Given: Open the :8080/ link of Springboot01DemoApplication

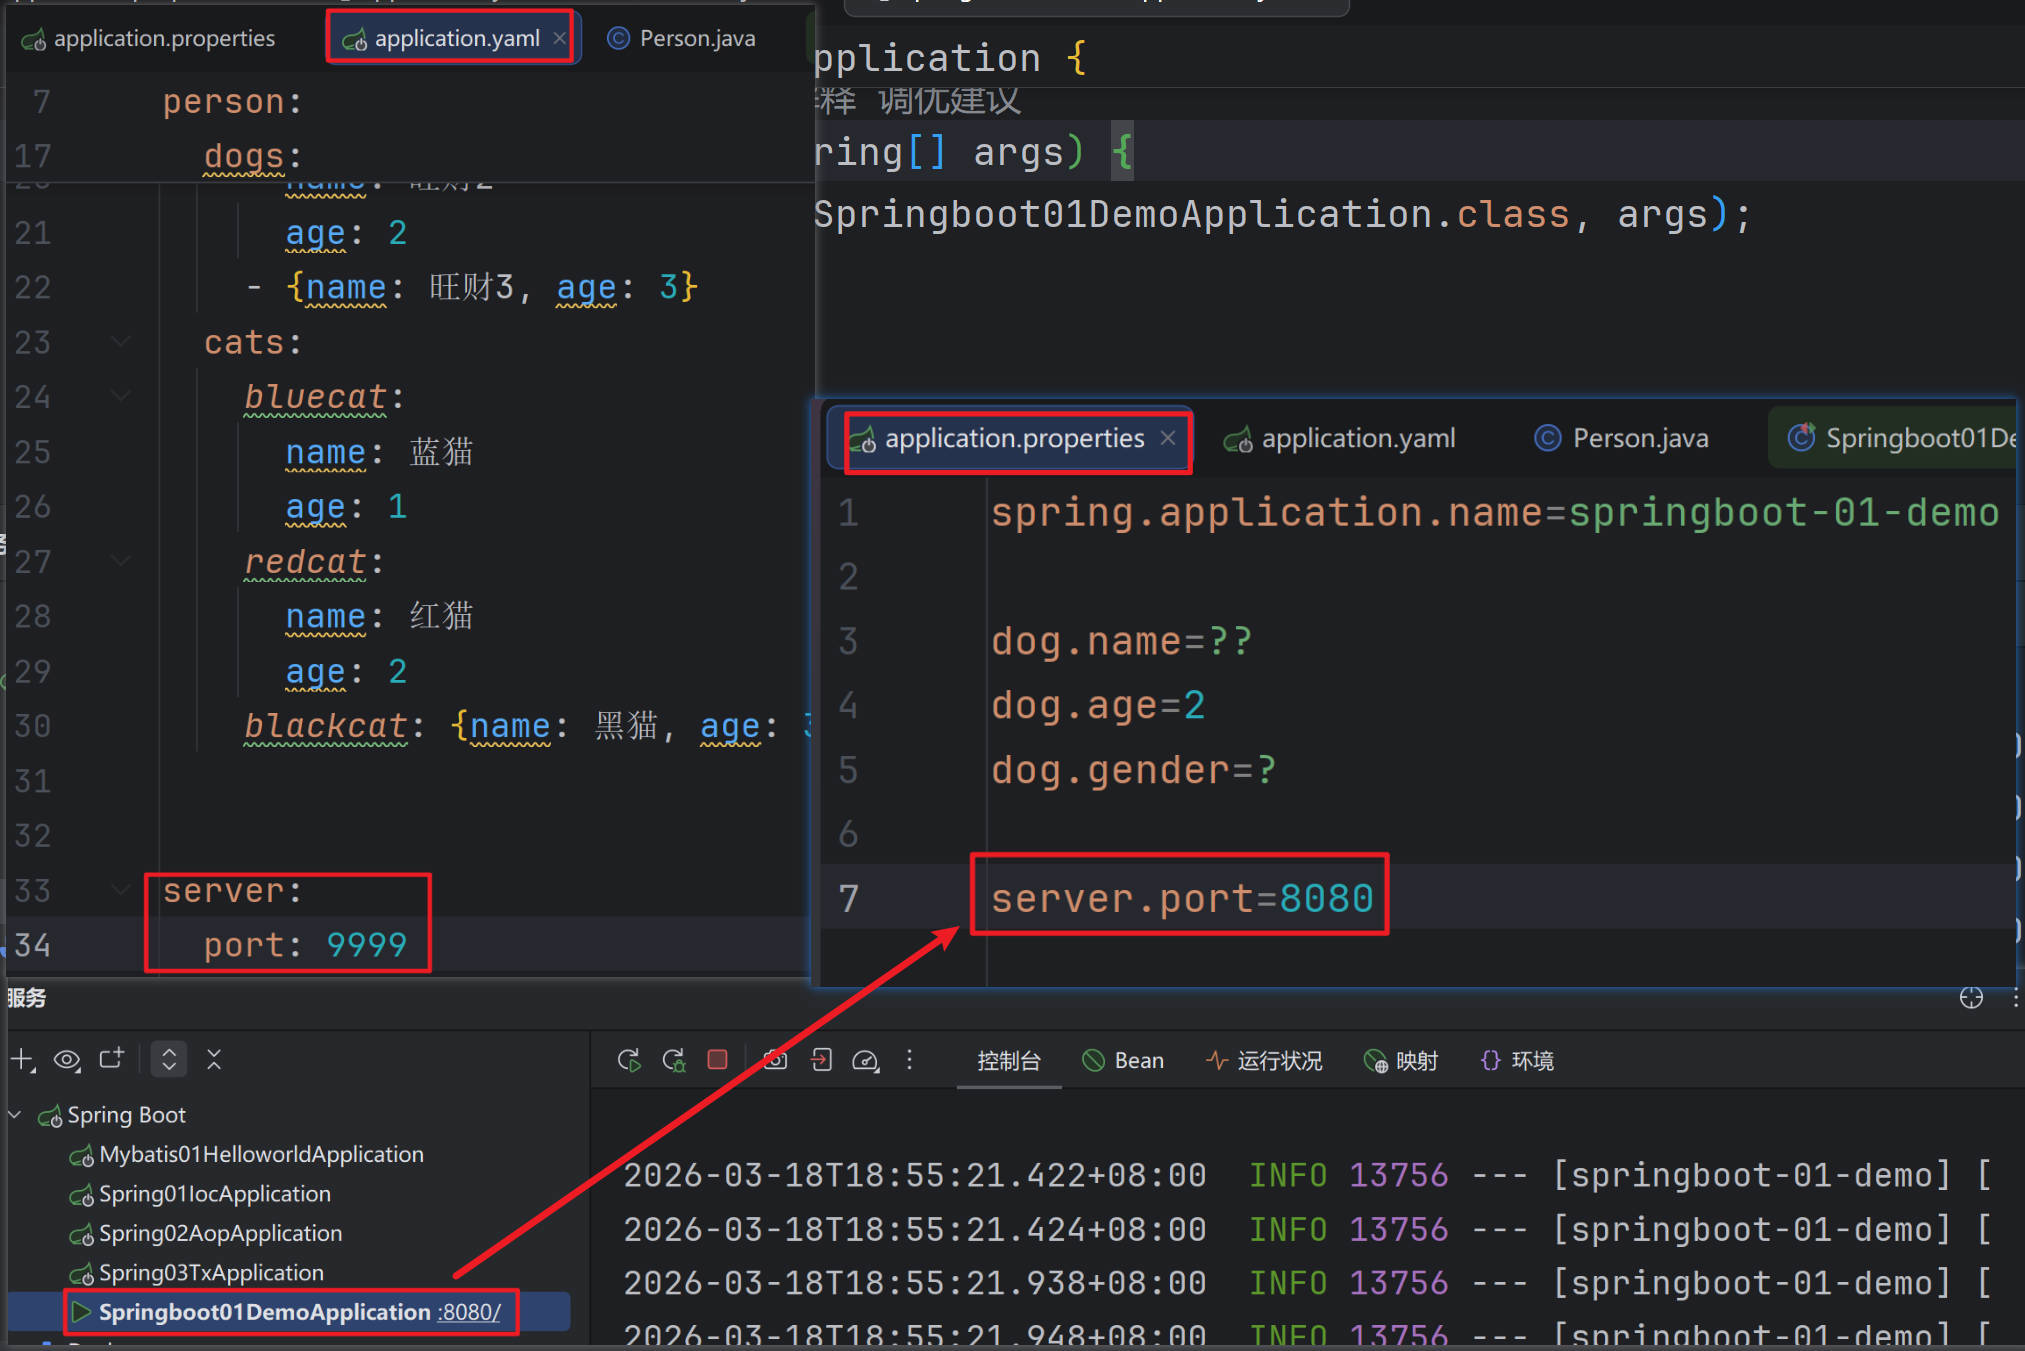Looking at the screenshot, I should [x=469, y=1312].
